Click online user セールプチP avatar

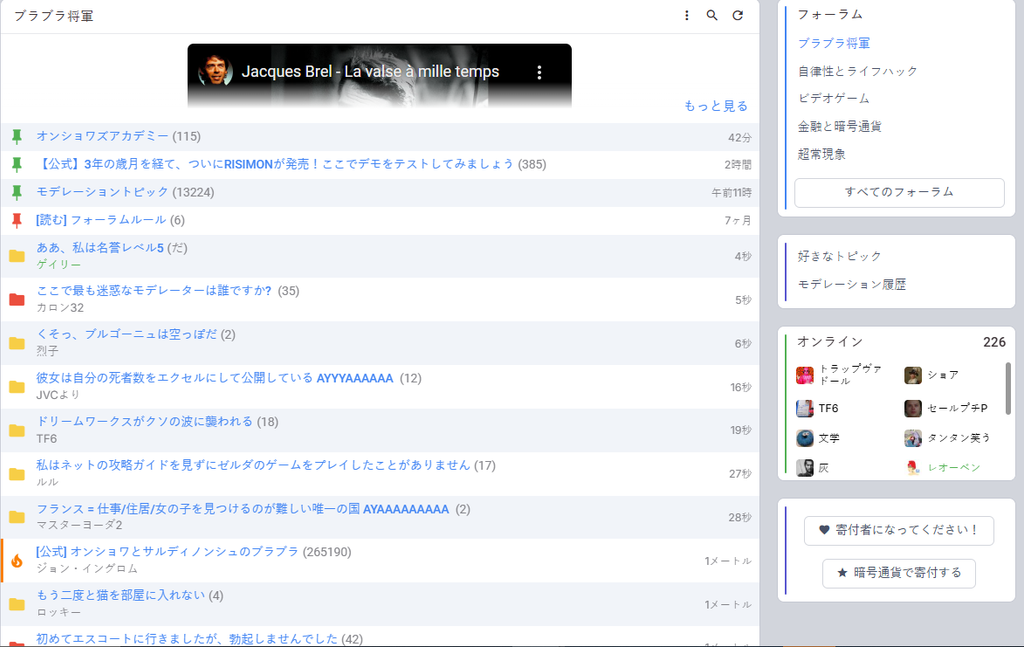(x=913, y=409)
